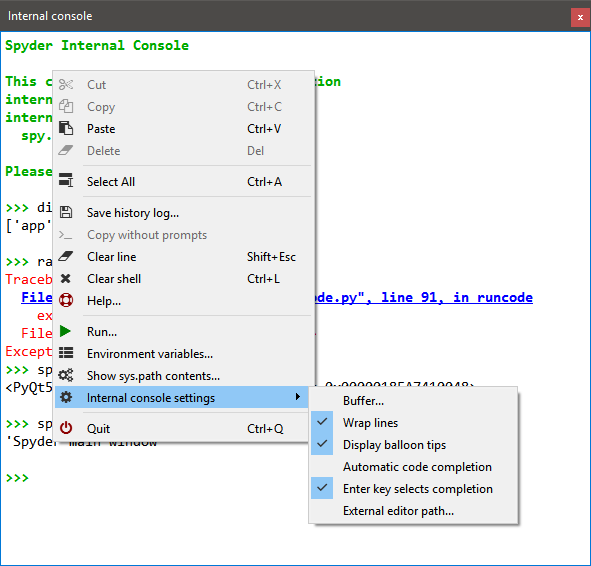Click the Delete eraser icon
The image size is (591, 566).
pos(66,150)
